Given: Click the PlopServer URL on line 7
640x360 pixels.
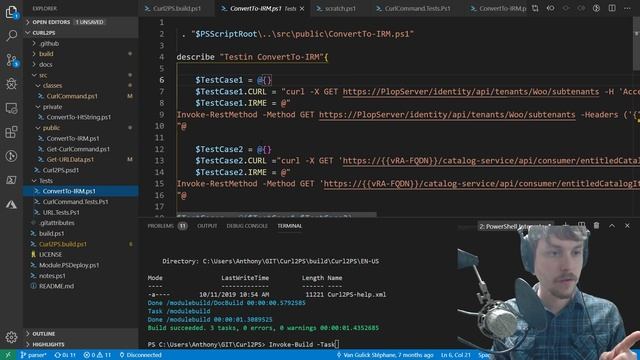Looking at the screenshot, I should coord(471,92).
